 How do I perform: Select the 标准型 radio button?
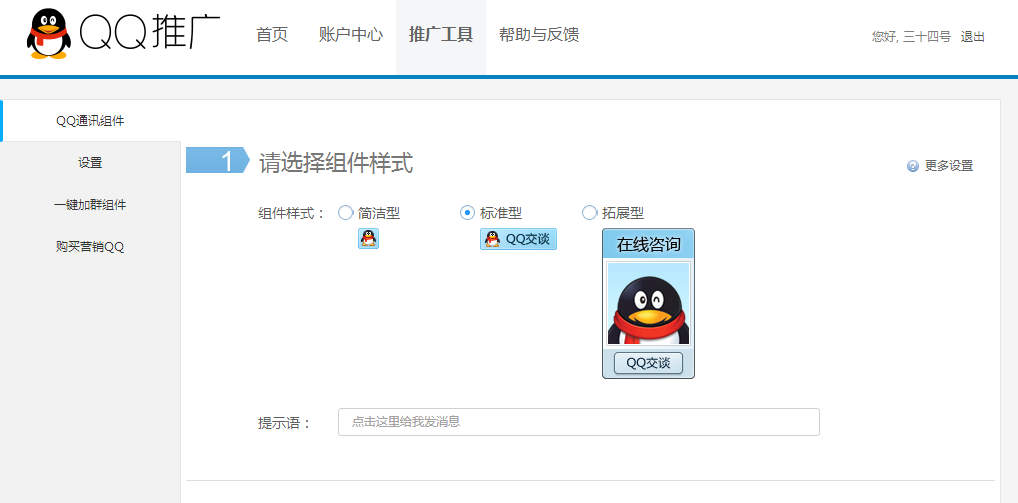coord(467,212)
